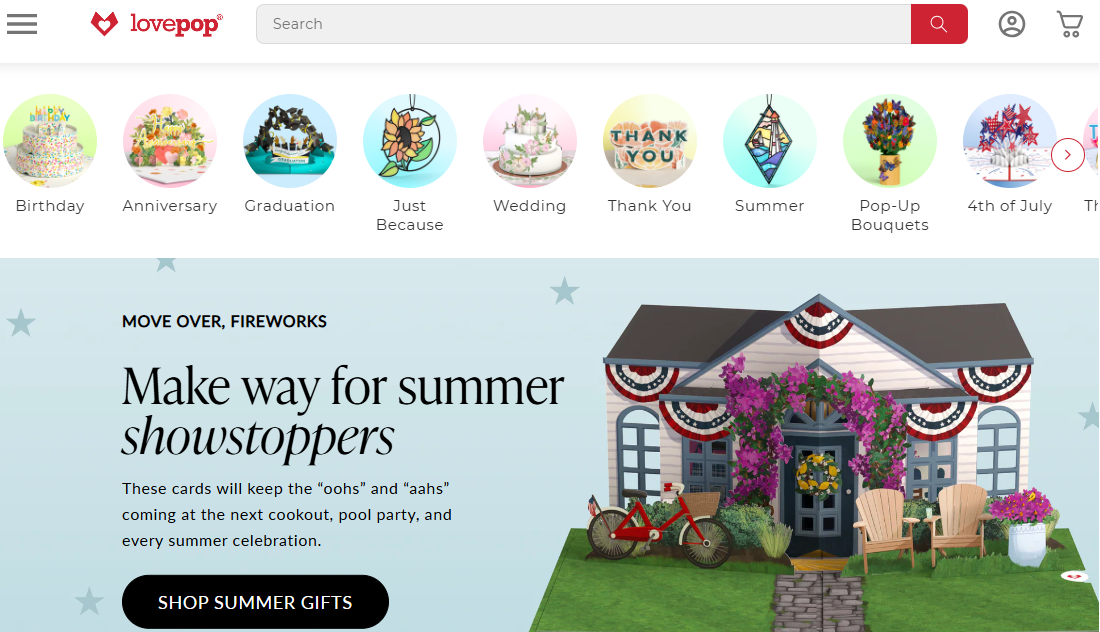Click into the Search text field
The height and width of the screenshot is (632, 1100).
(584, 24)
